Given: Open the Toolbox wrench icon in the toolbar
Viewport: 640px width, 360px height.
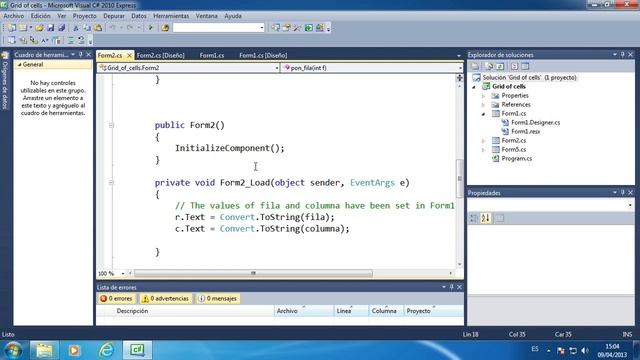Looking at the screenshot, I should click(x=298, y=28).
